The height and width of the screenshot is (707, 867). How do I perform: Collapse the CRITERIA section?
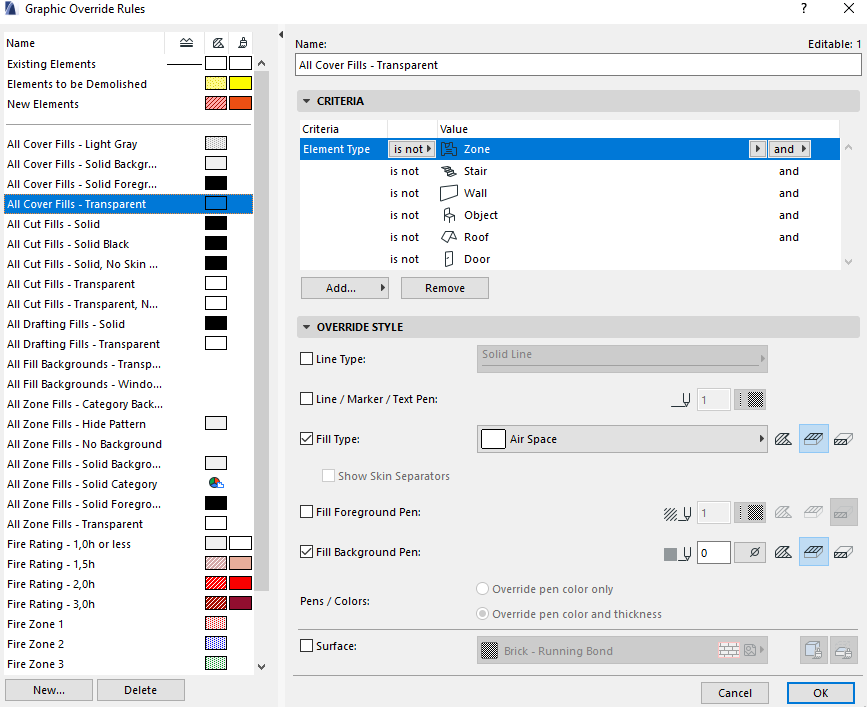point(306,101)
